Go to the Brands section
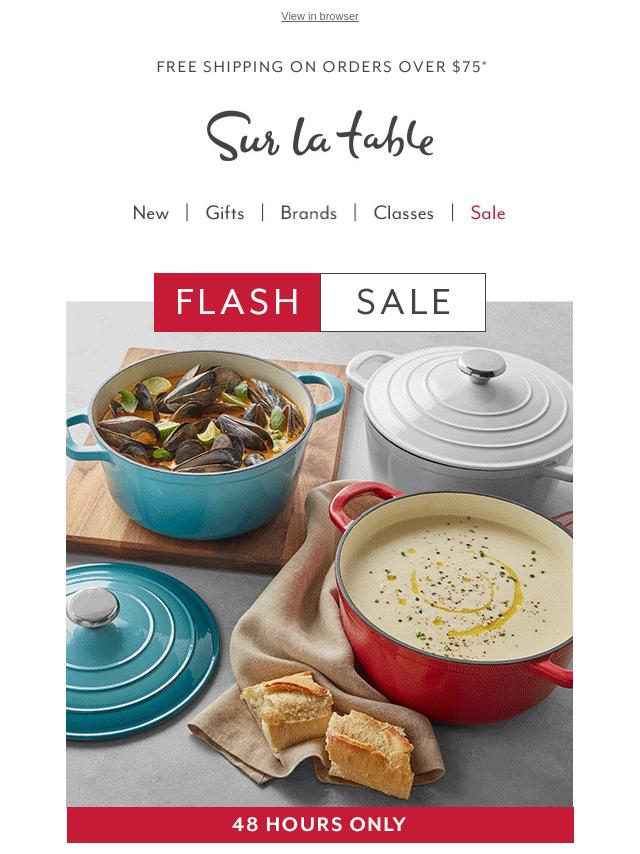 tap(308, 213)
